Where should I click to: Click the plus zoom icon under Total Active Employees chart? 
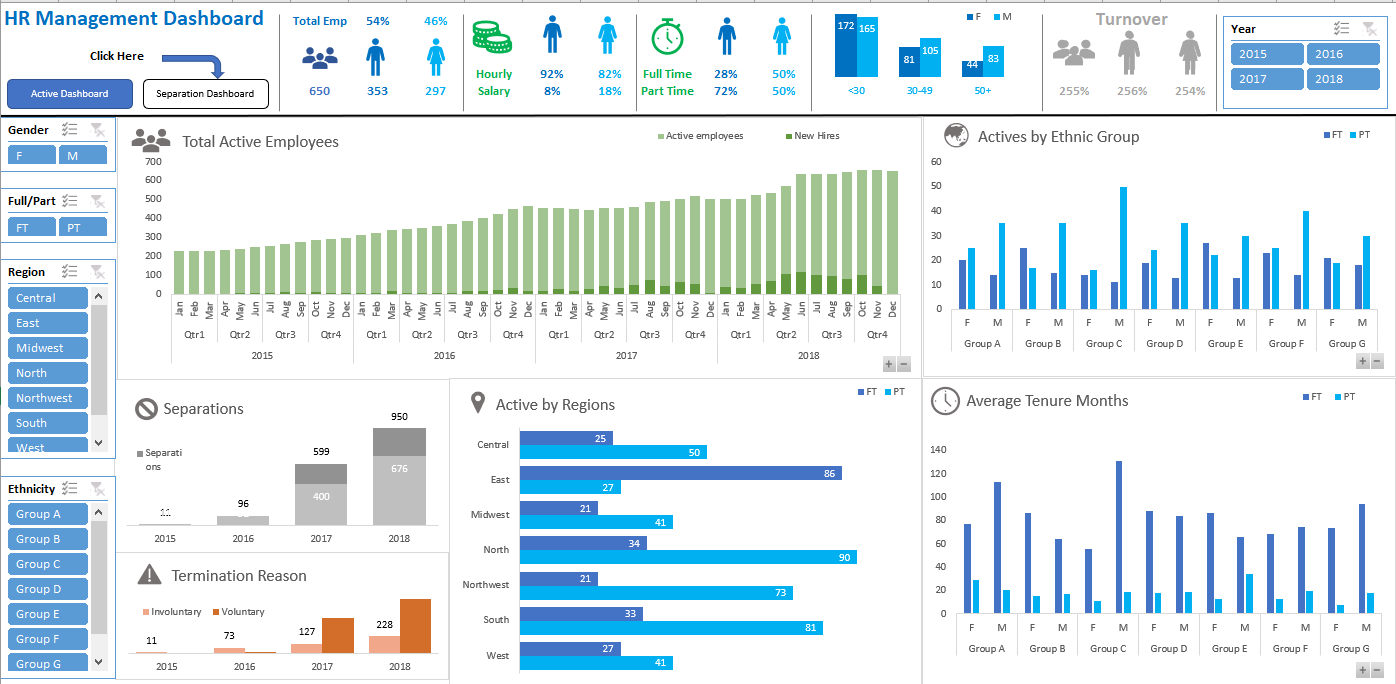coord(888,364)
